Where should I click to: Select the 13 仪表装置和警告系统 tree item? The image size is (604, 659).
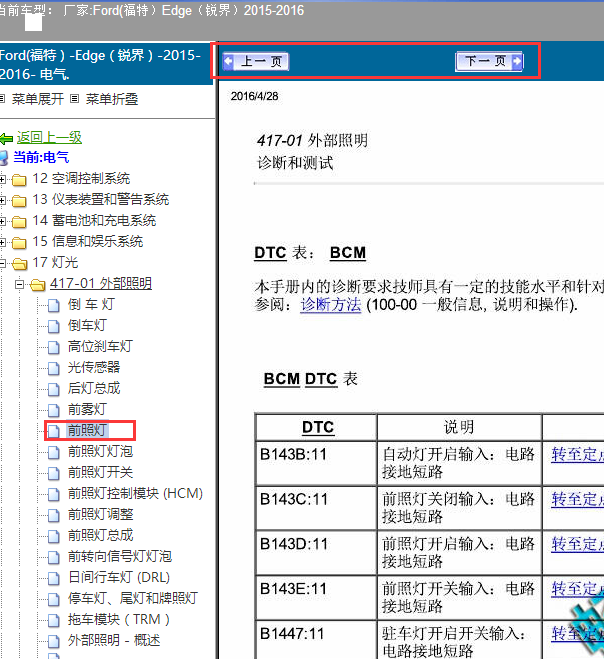coord(100,200)
